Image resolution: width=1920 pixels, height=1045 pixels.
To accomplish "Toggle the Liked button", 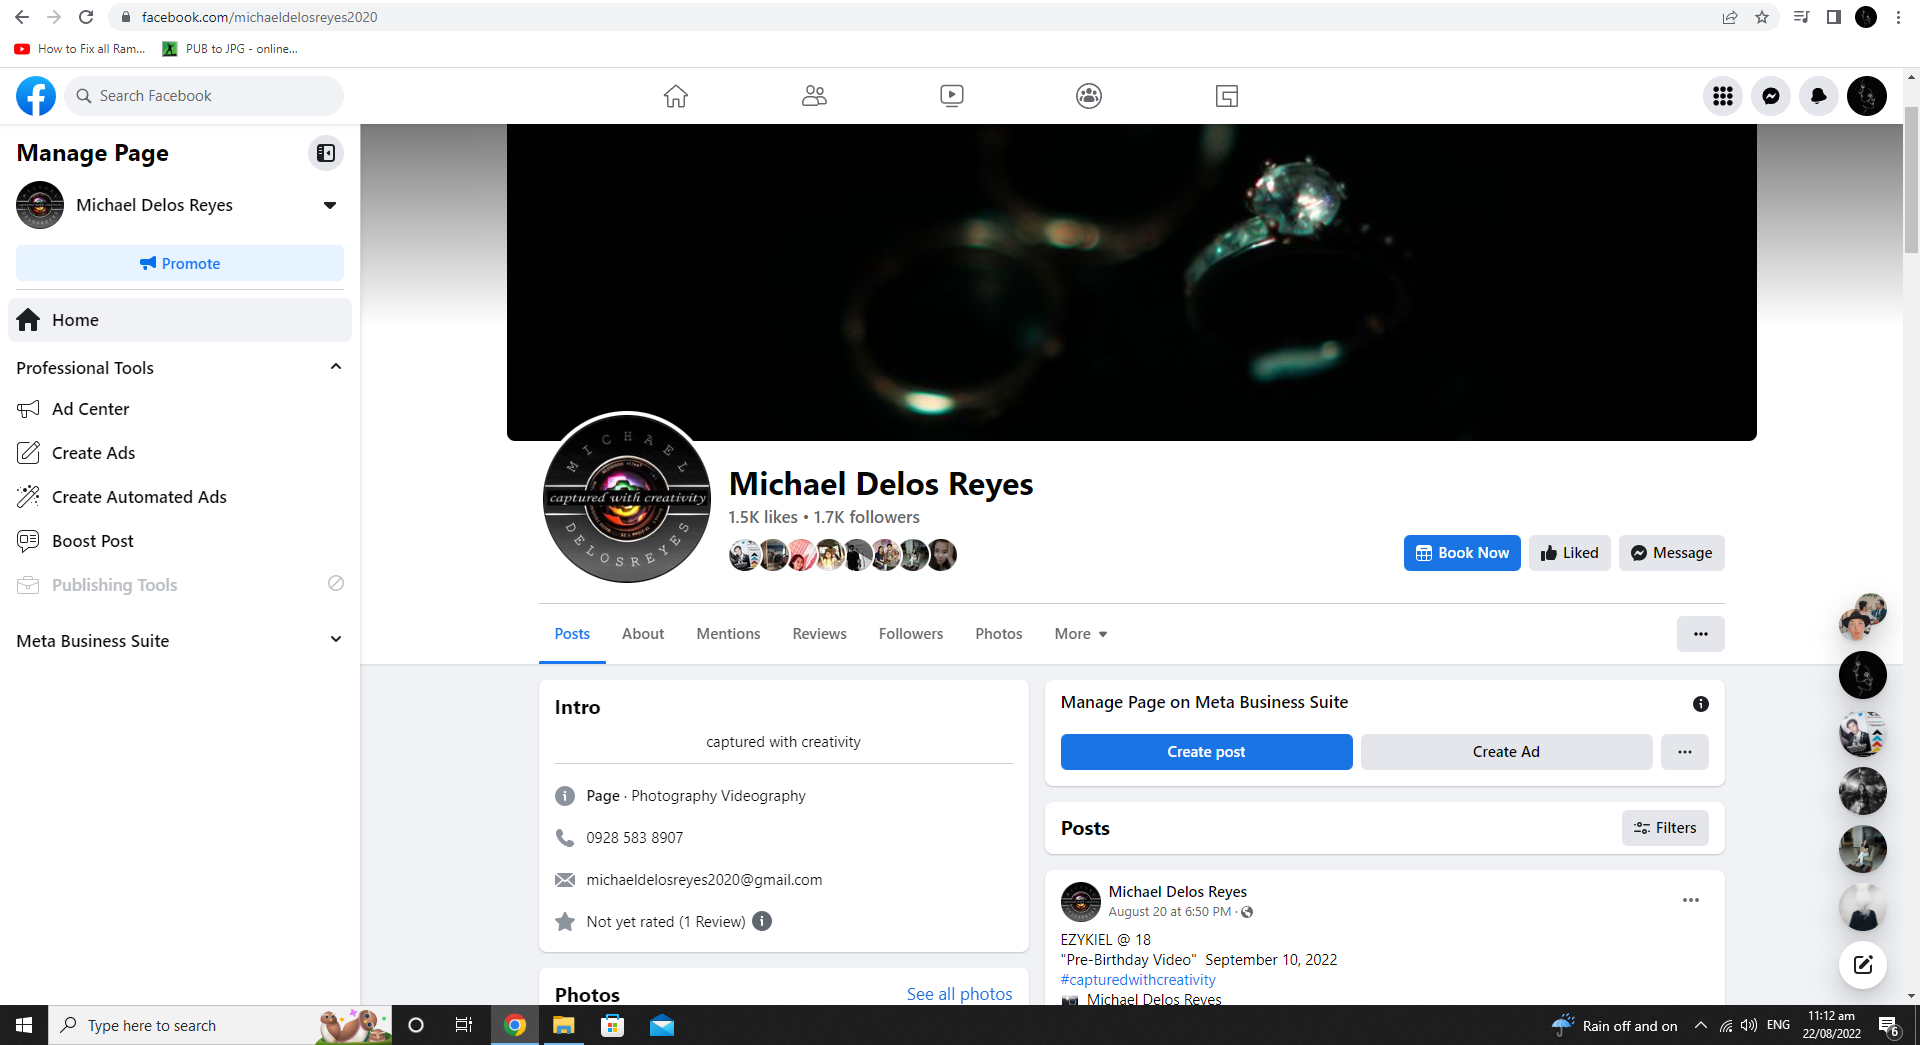I will [x=1569, y=553].
